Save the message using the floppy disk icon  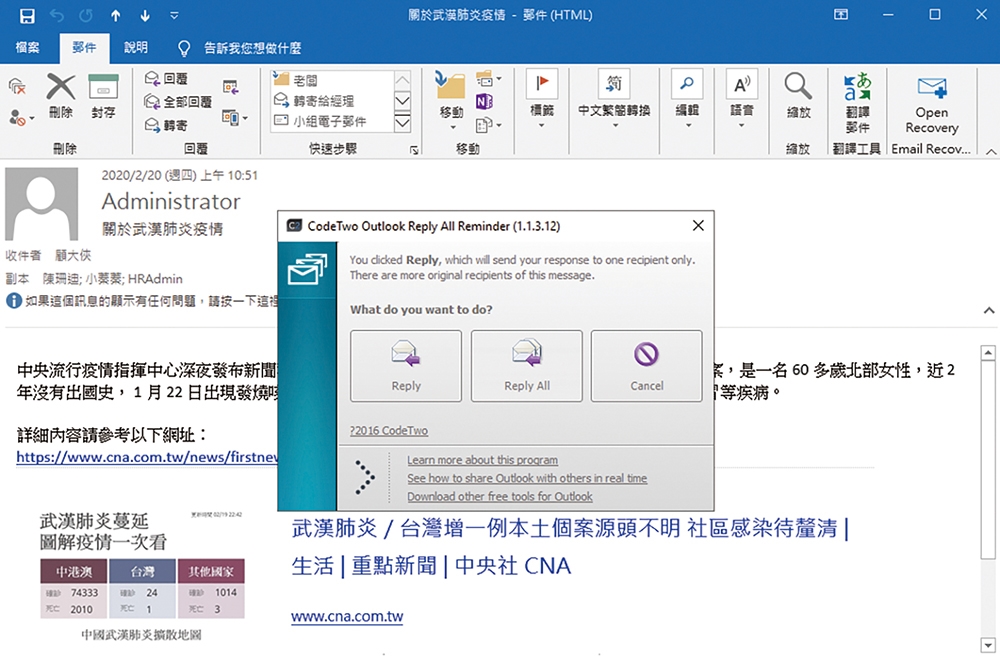click(27, 16)
